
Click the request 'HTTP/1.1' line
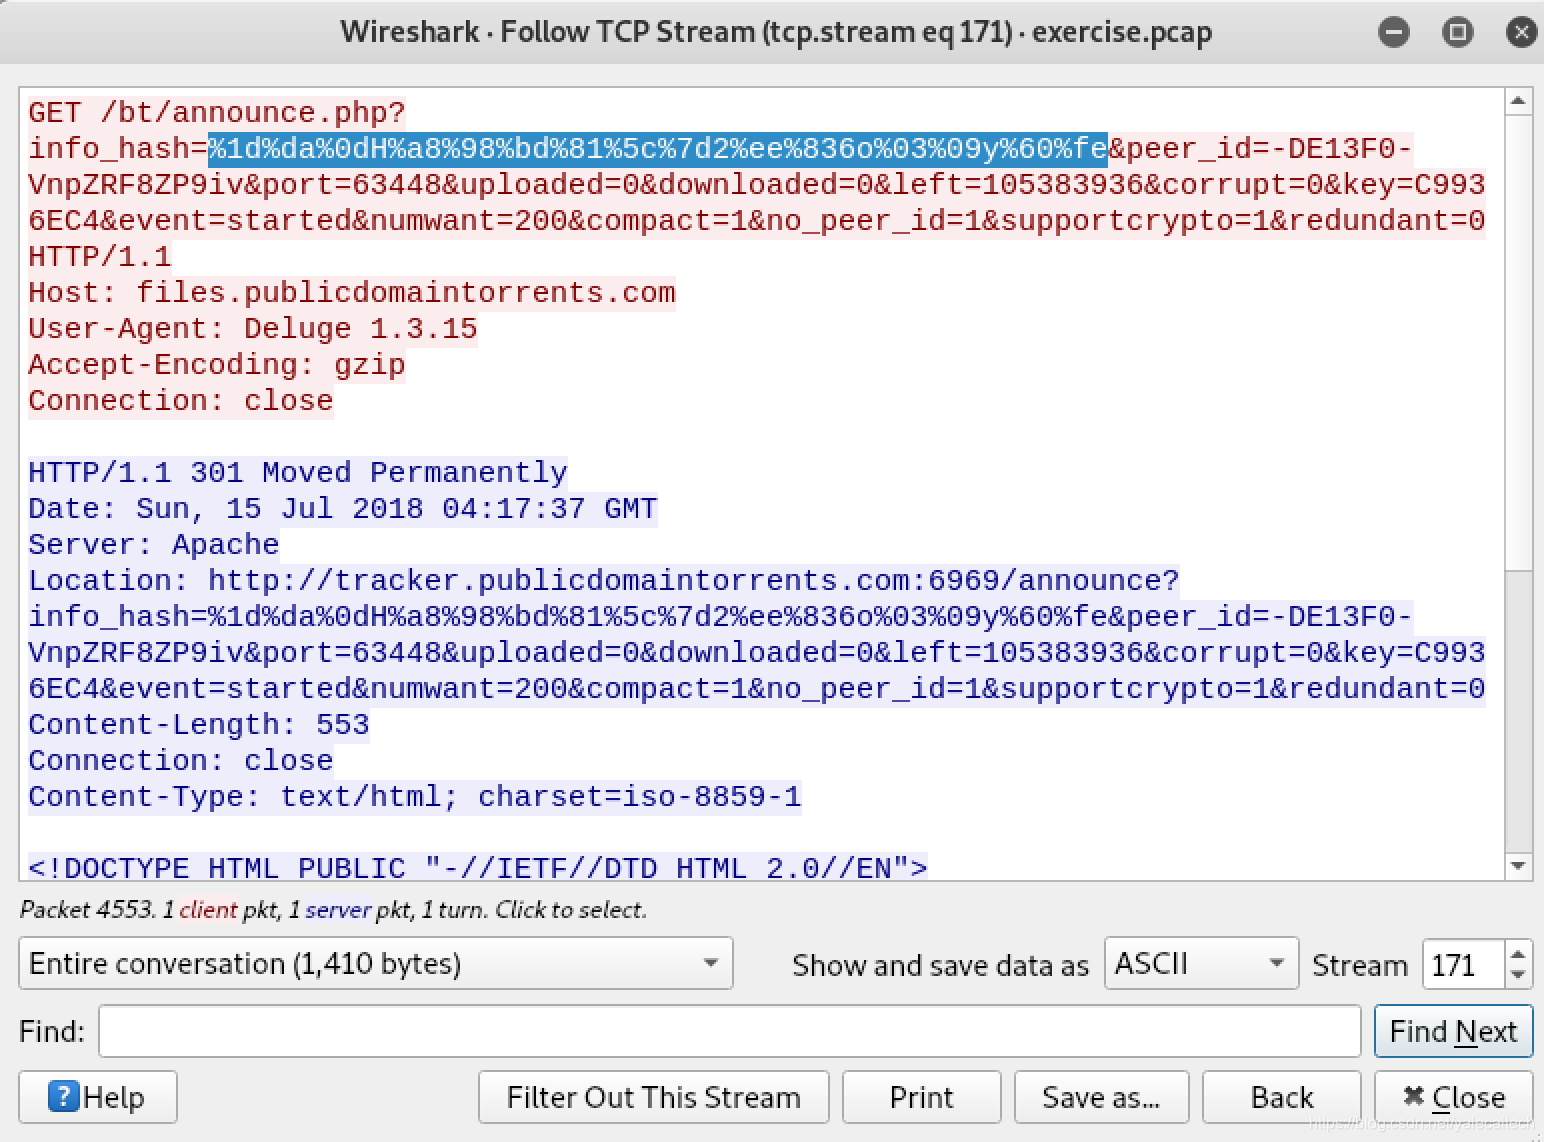tap(100, 256)
